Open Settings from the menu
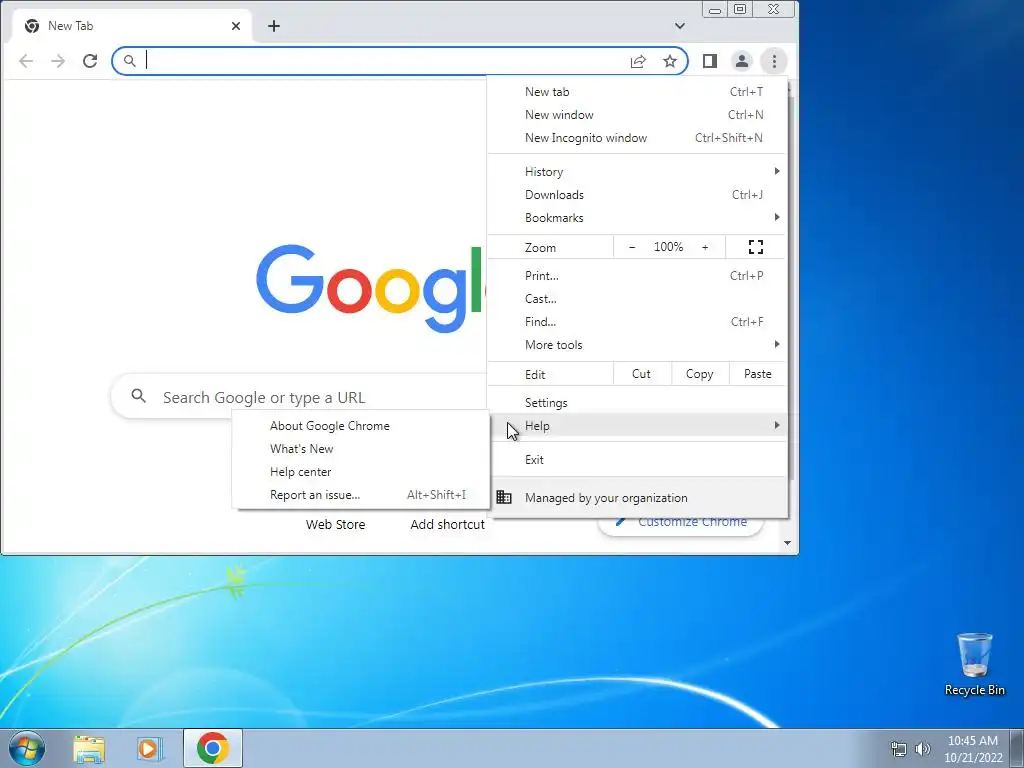Image resolution: width=1024 pixels, height=768 pixels. [x=637, y=403]
